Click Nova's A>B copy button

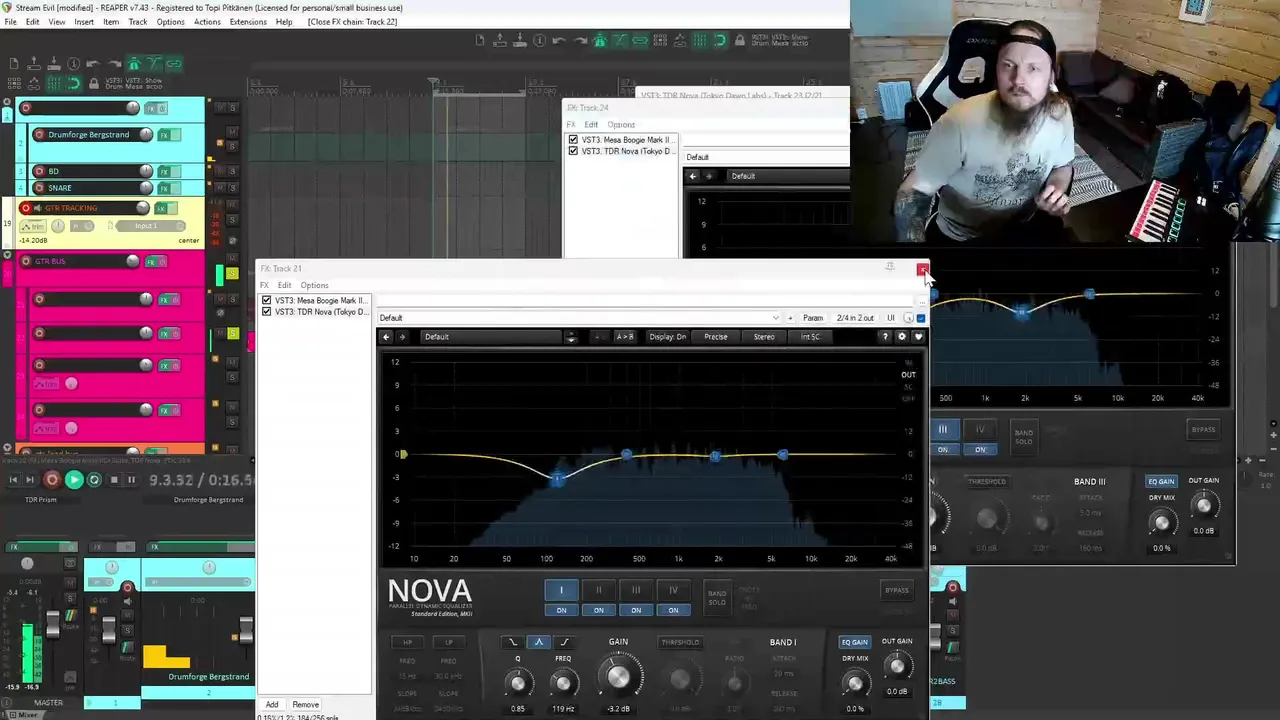click(624, 337)
